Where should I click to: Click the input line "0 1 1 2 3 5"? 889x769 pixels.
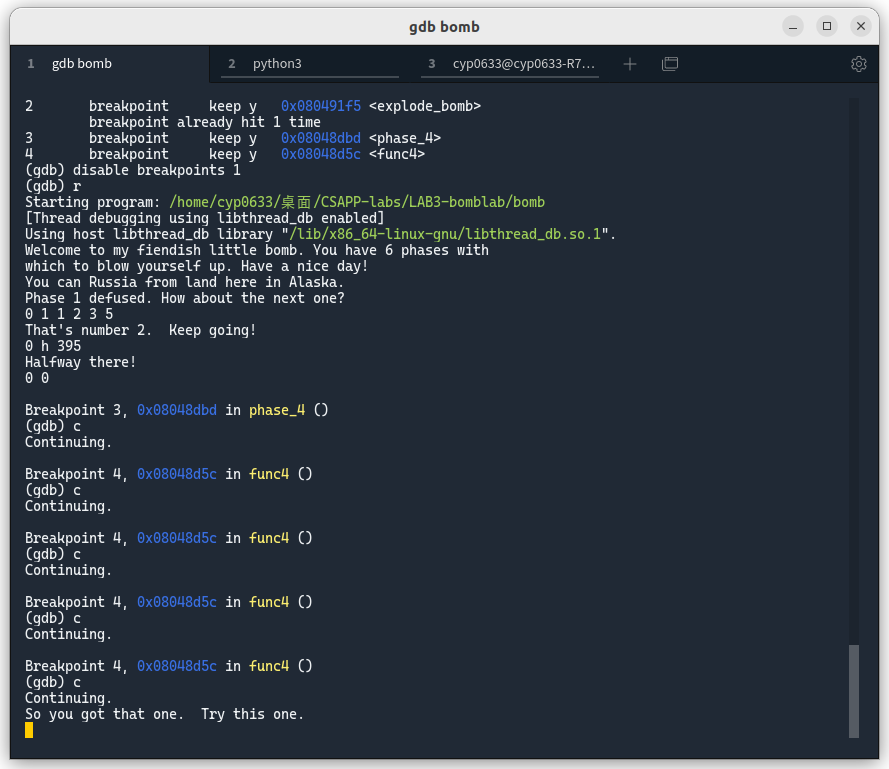click(x=69, y=314)
